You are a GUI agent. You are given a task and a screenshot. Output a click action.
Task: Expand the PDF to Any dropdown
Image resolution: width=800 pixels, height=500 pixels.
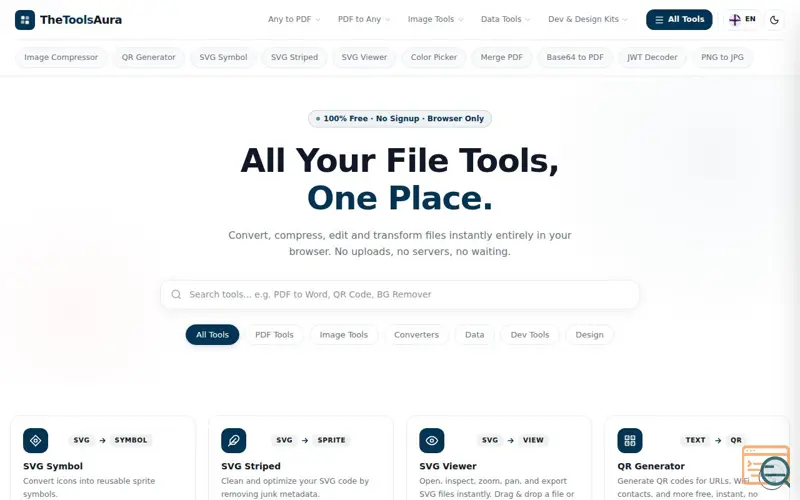364,19
